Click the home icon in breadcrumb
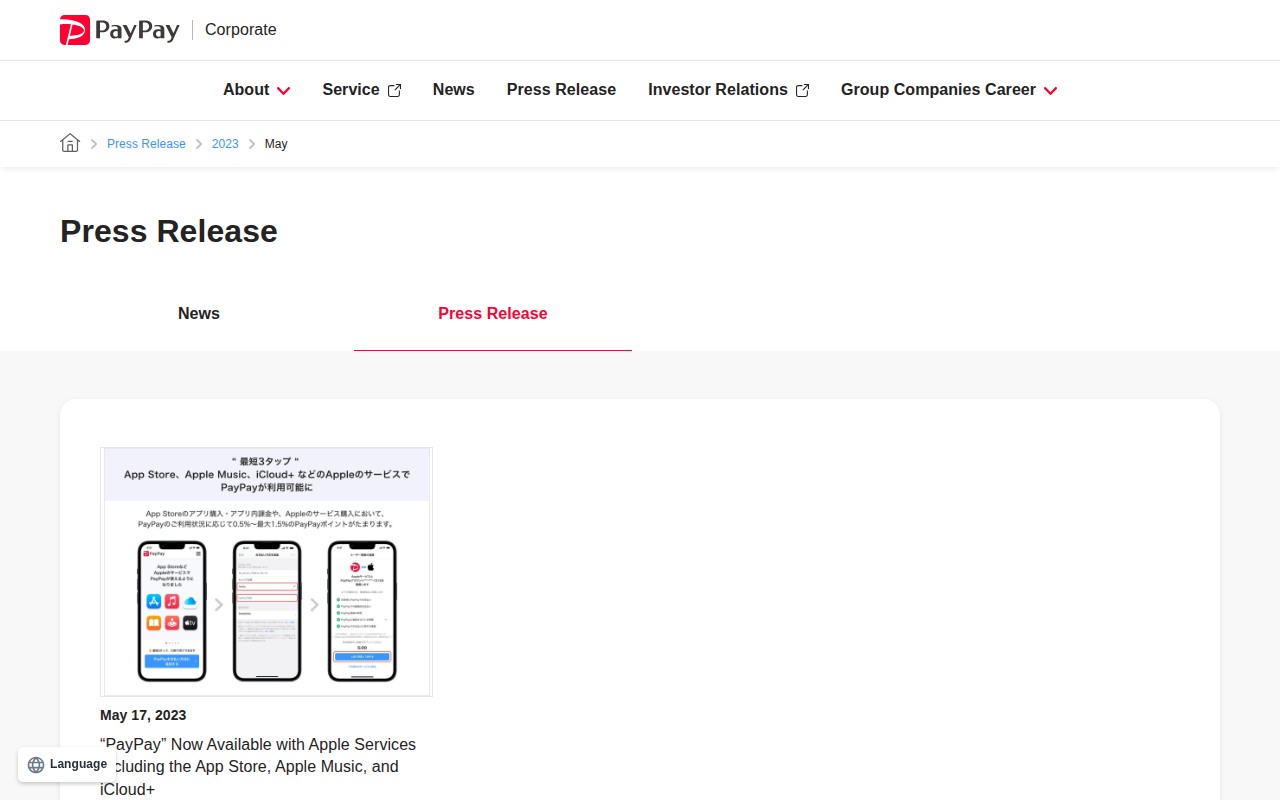The width and height of the screenshot is (1280, 800). 70,143
